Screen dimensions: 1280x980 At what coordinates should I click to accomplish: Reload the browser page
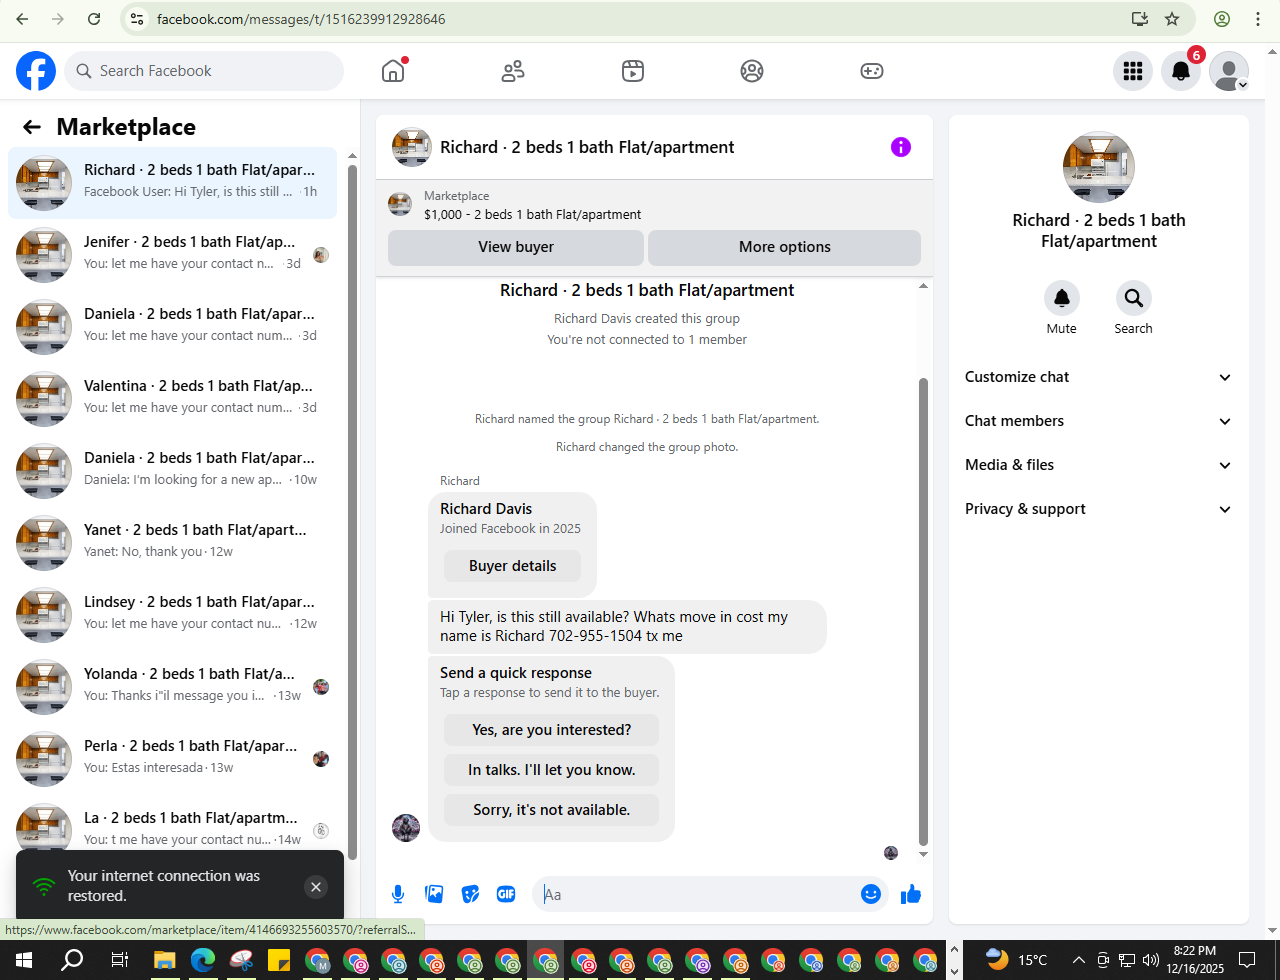pos(94,19)
